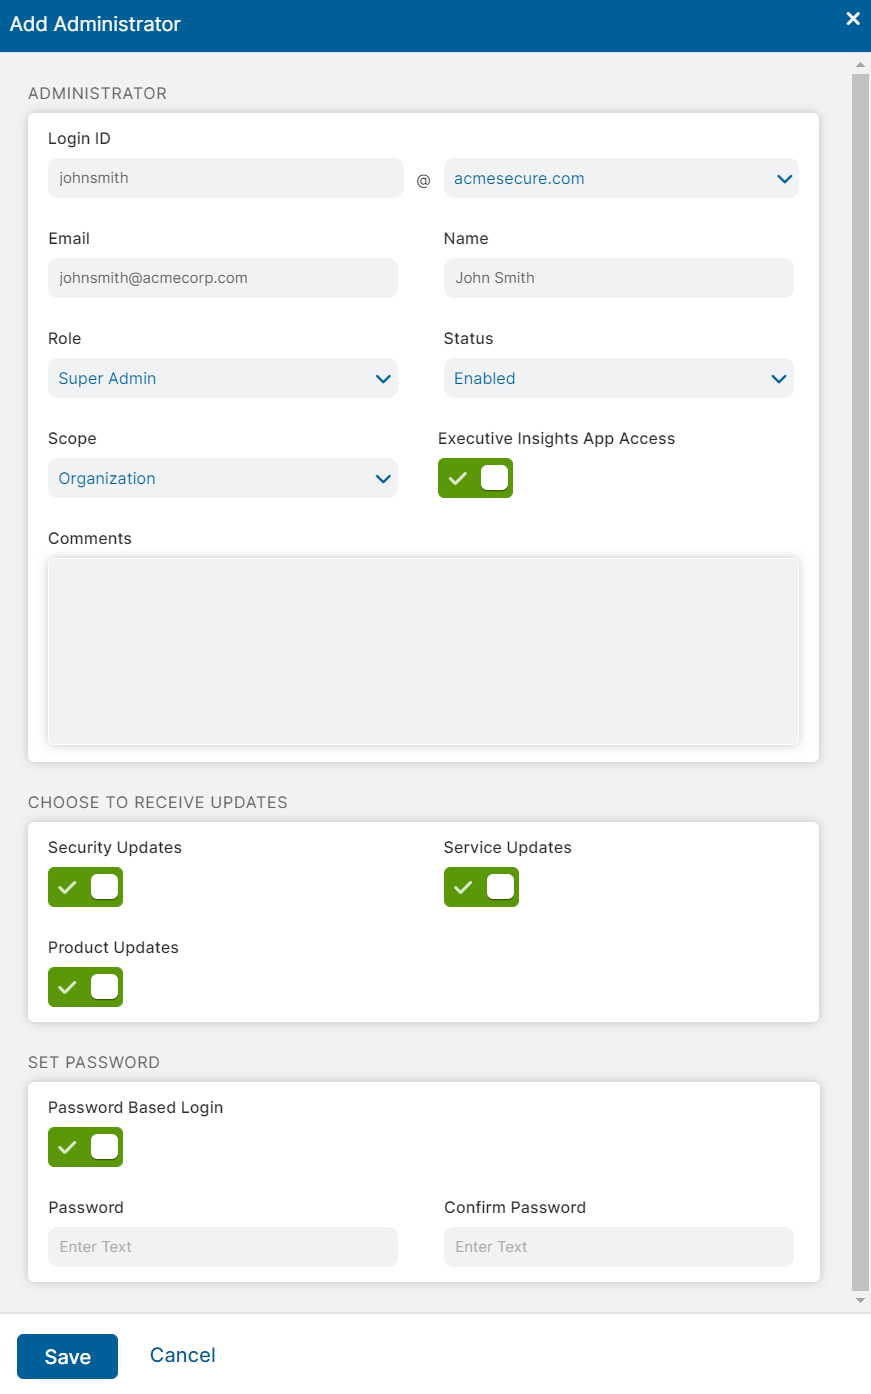Image resolution: width=871 pixels, height=1394 pixels.
Task: Disable Executive Insights App Access
Action: coord(475,478)
